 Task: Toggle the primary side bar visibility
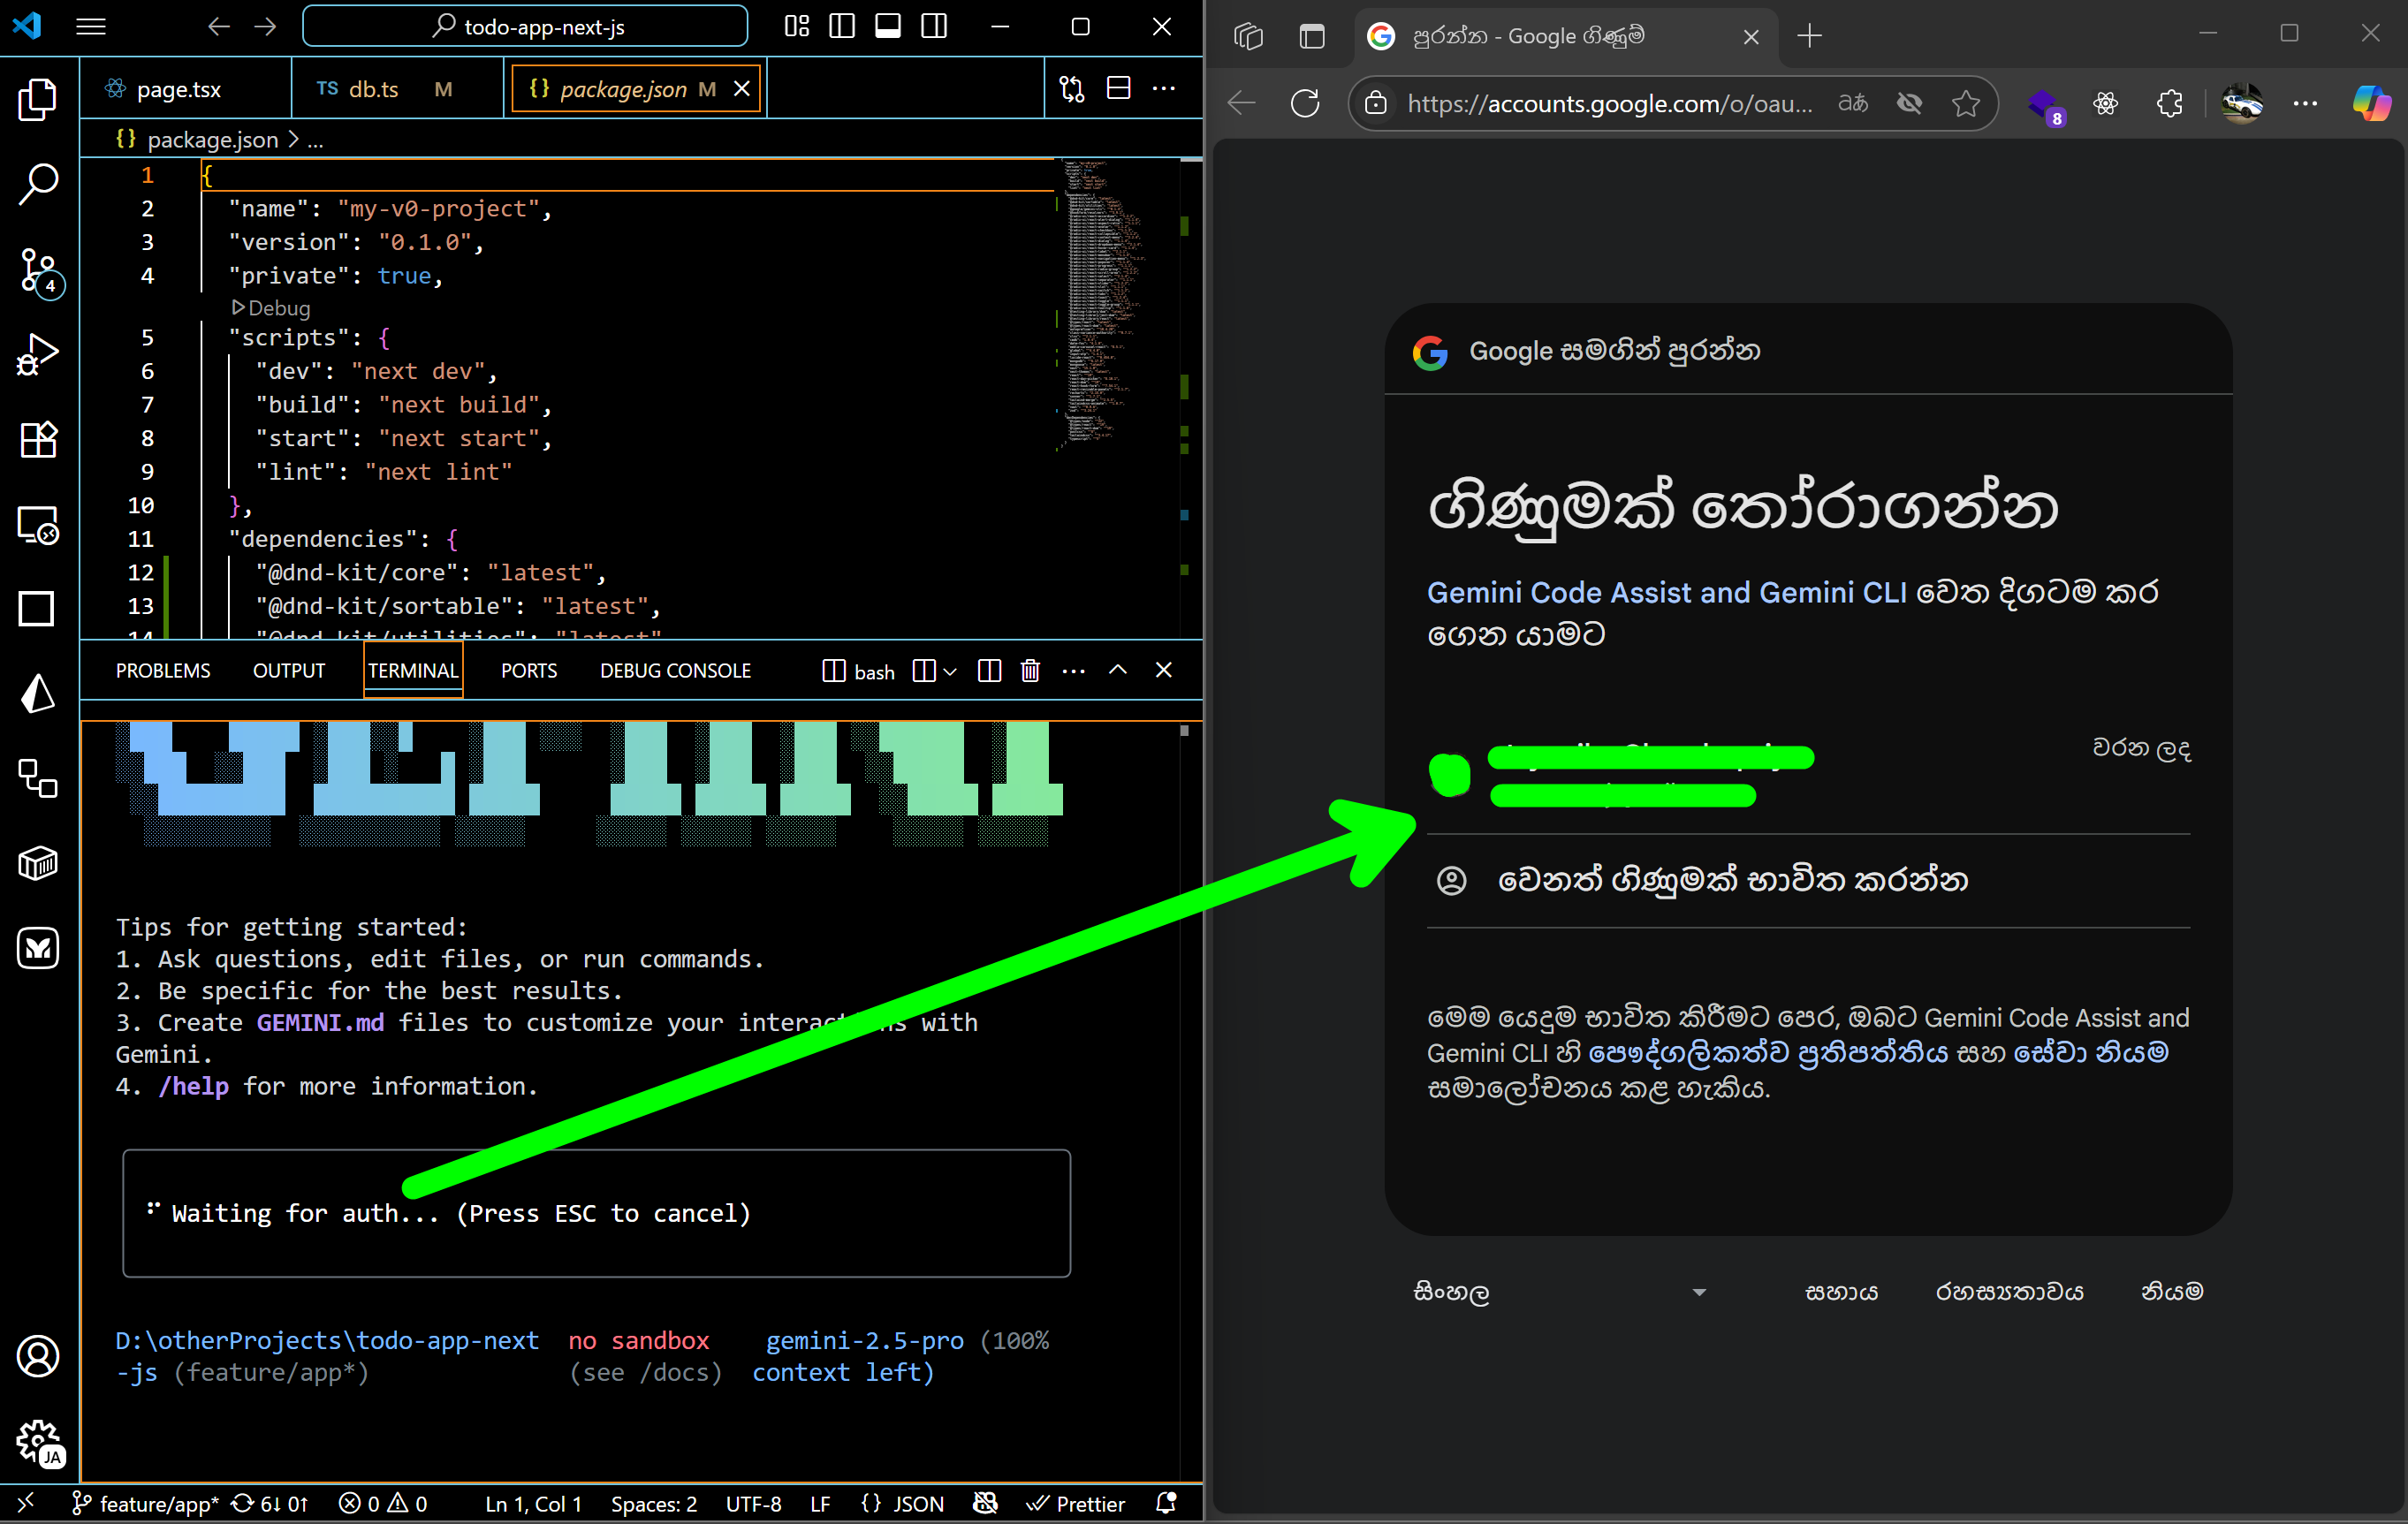(x=842, y=27)
